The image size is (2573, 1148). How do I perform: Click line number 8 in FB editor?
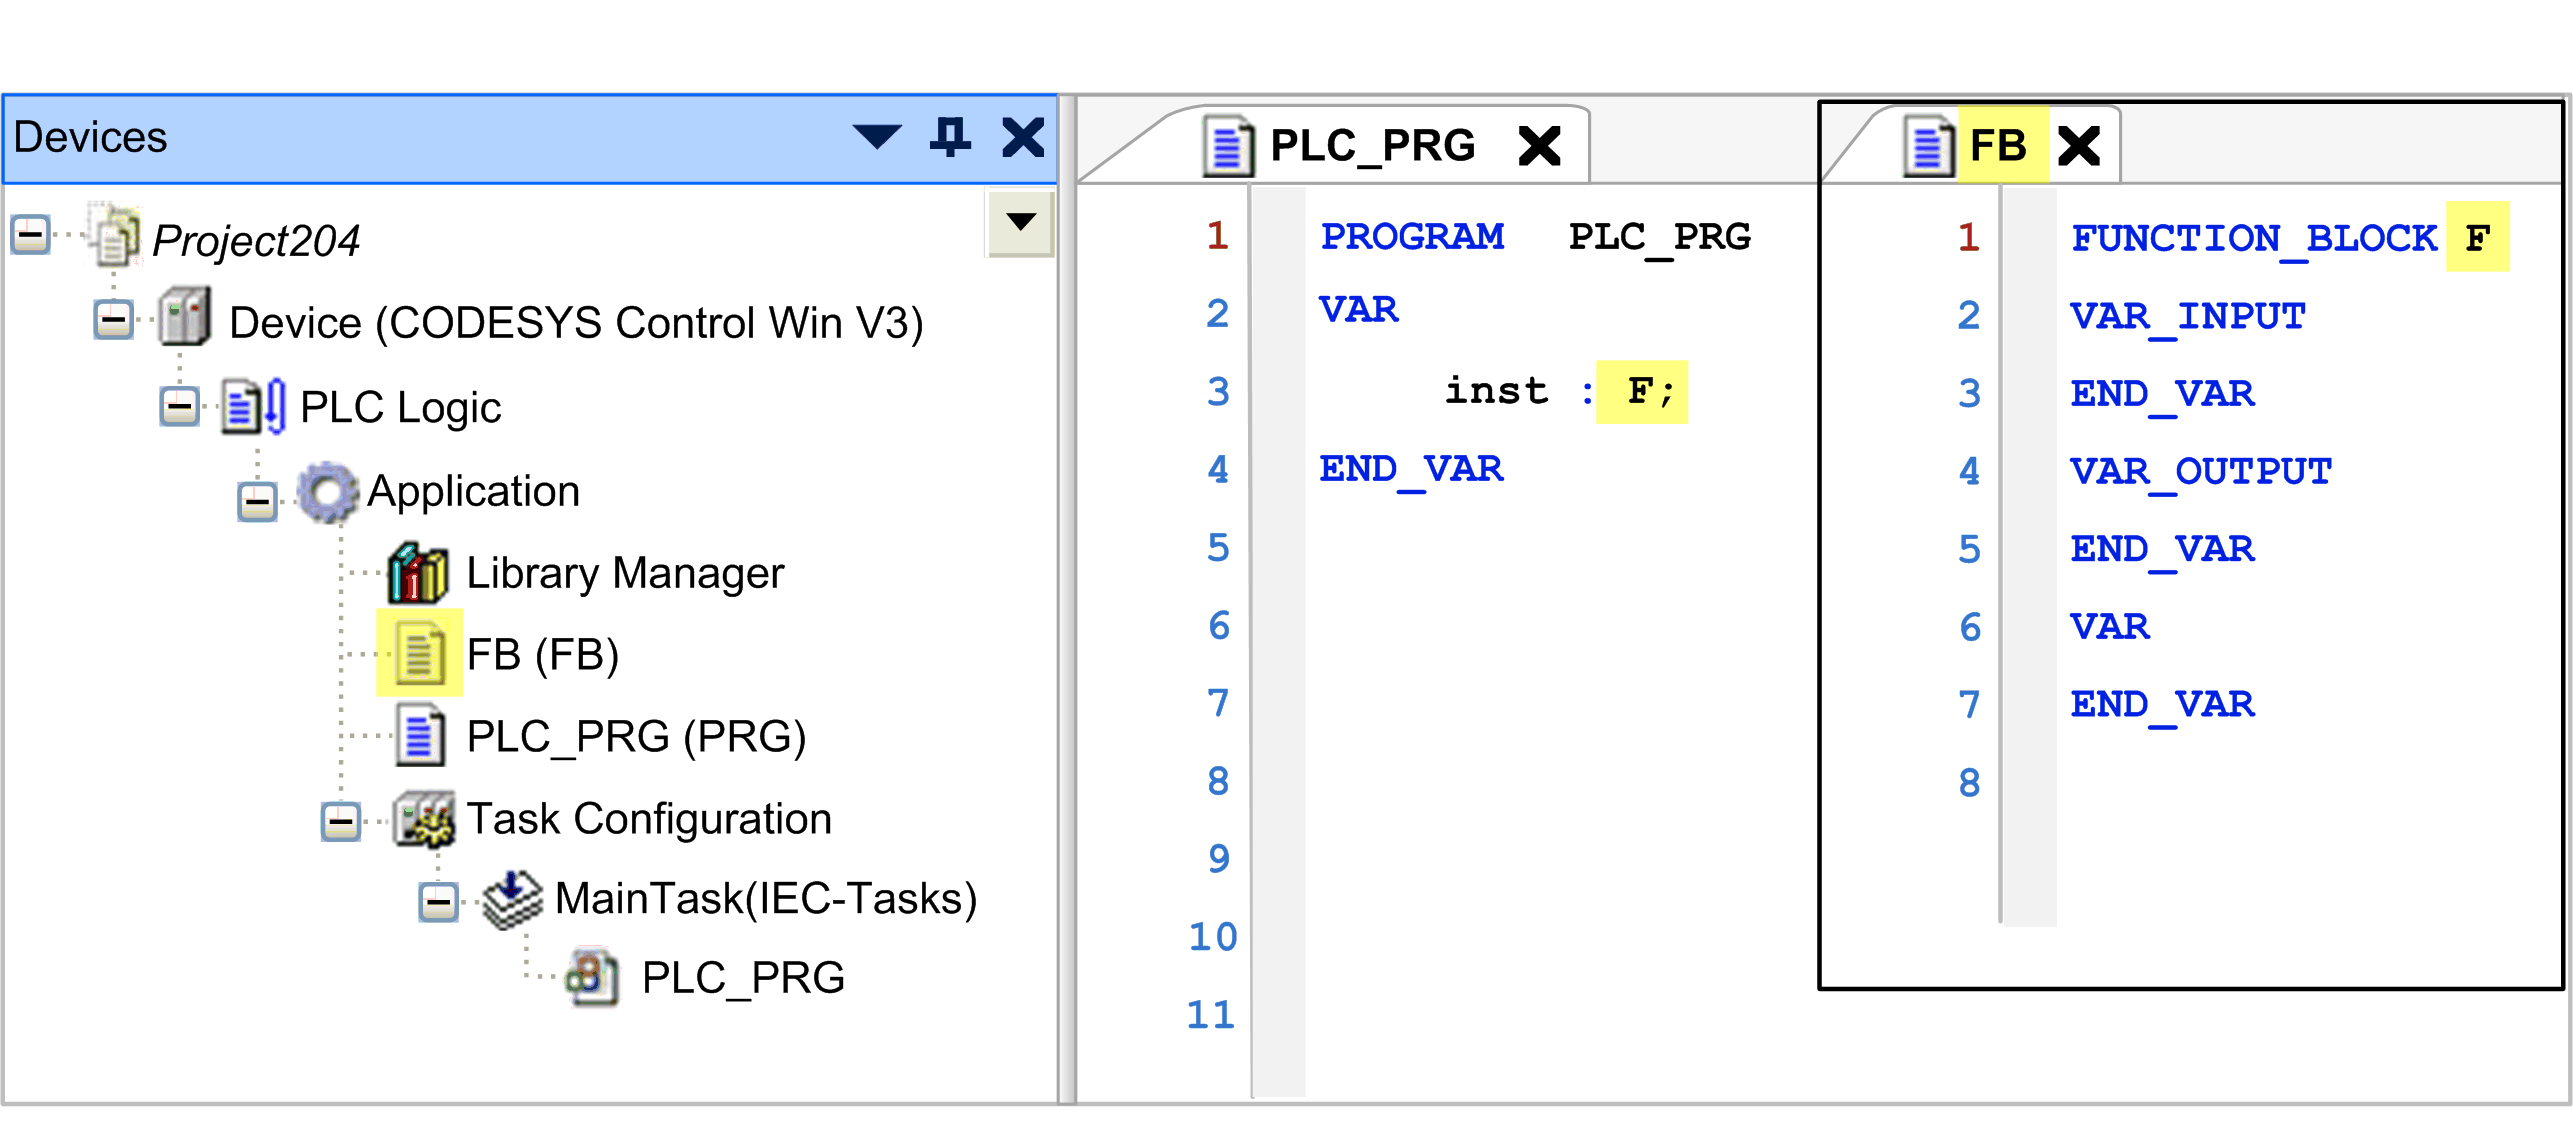[x=1969, y=782]
